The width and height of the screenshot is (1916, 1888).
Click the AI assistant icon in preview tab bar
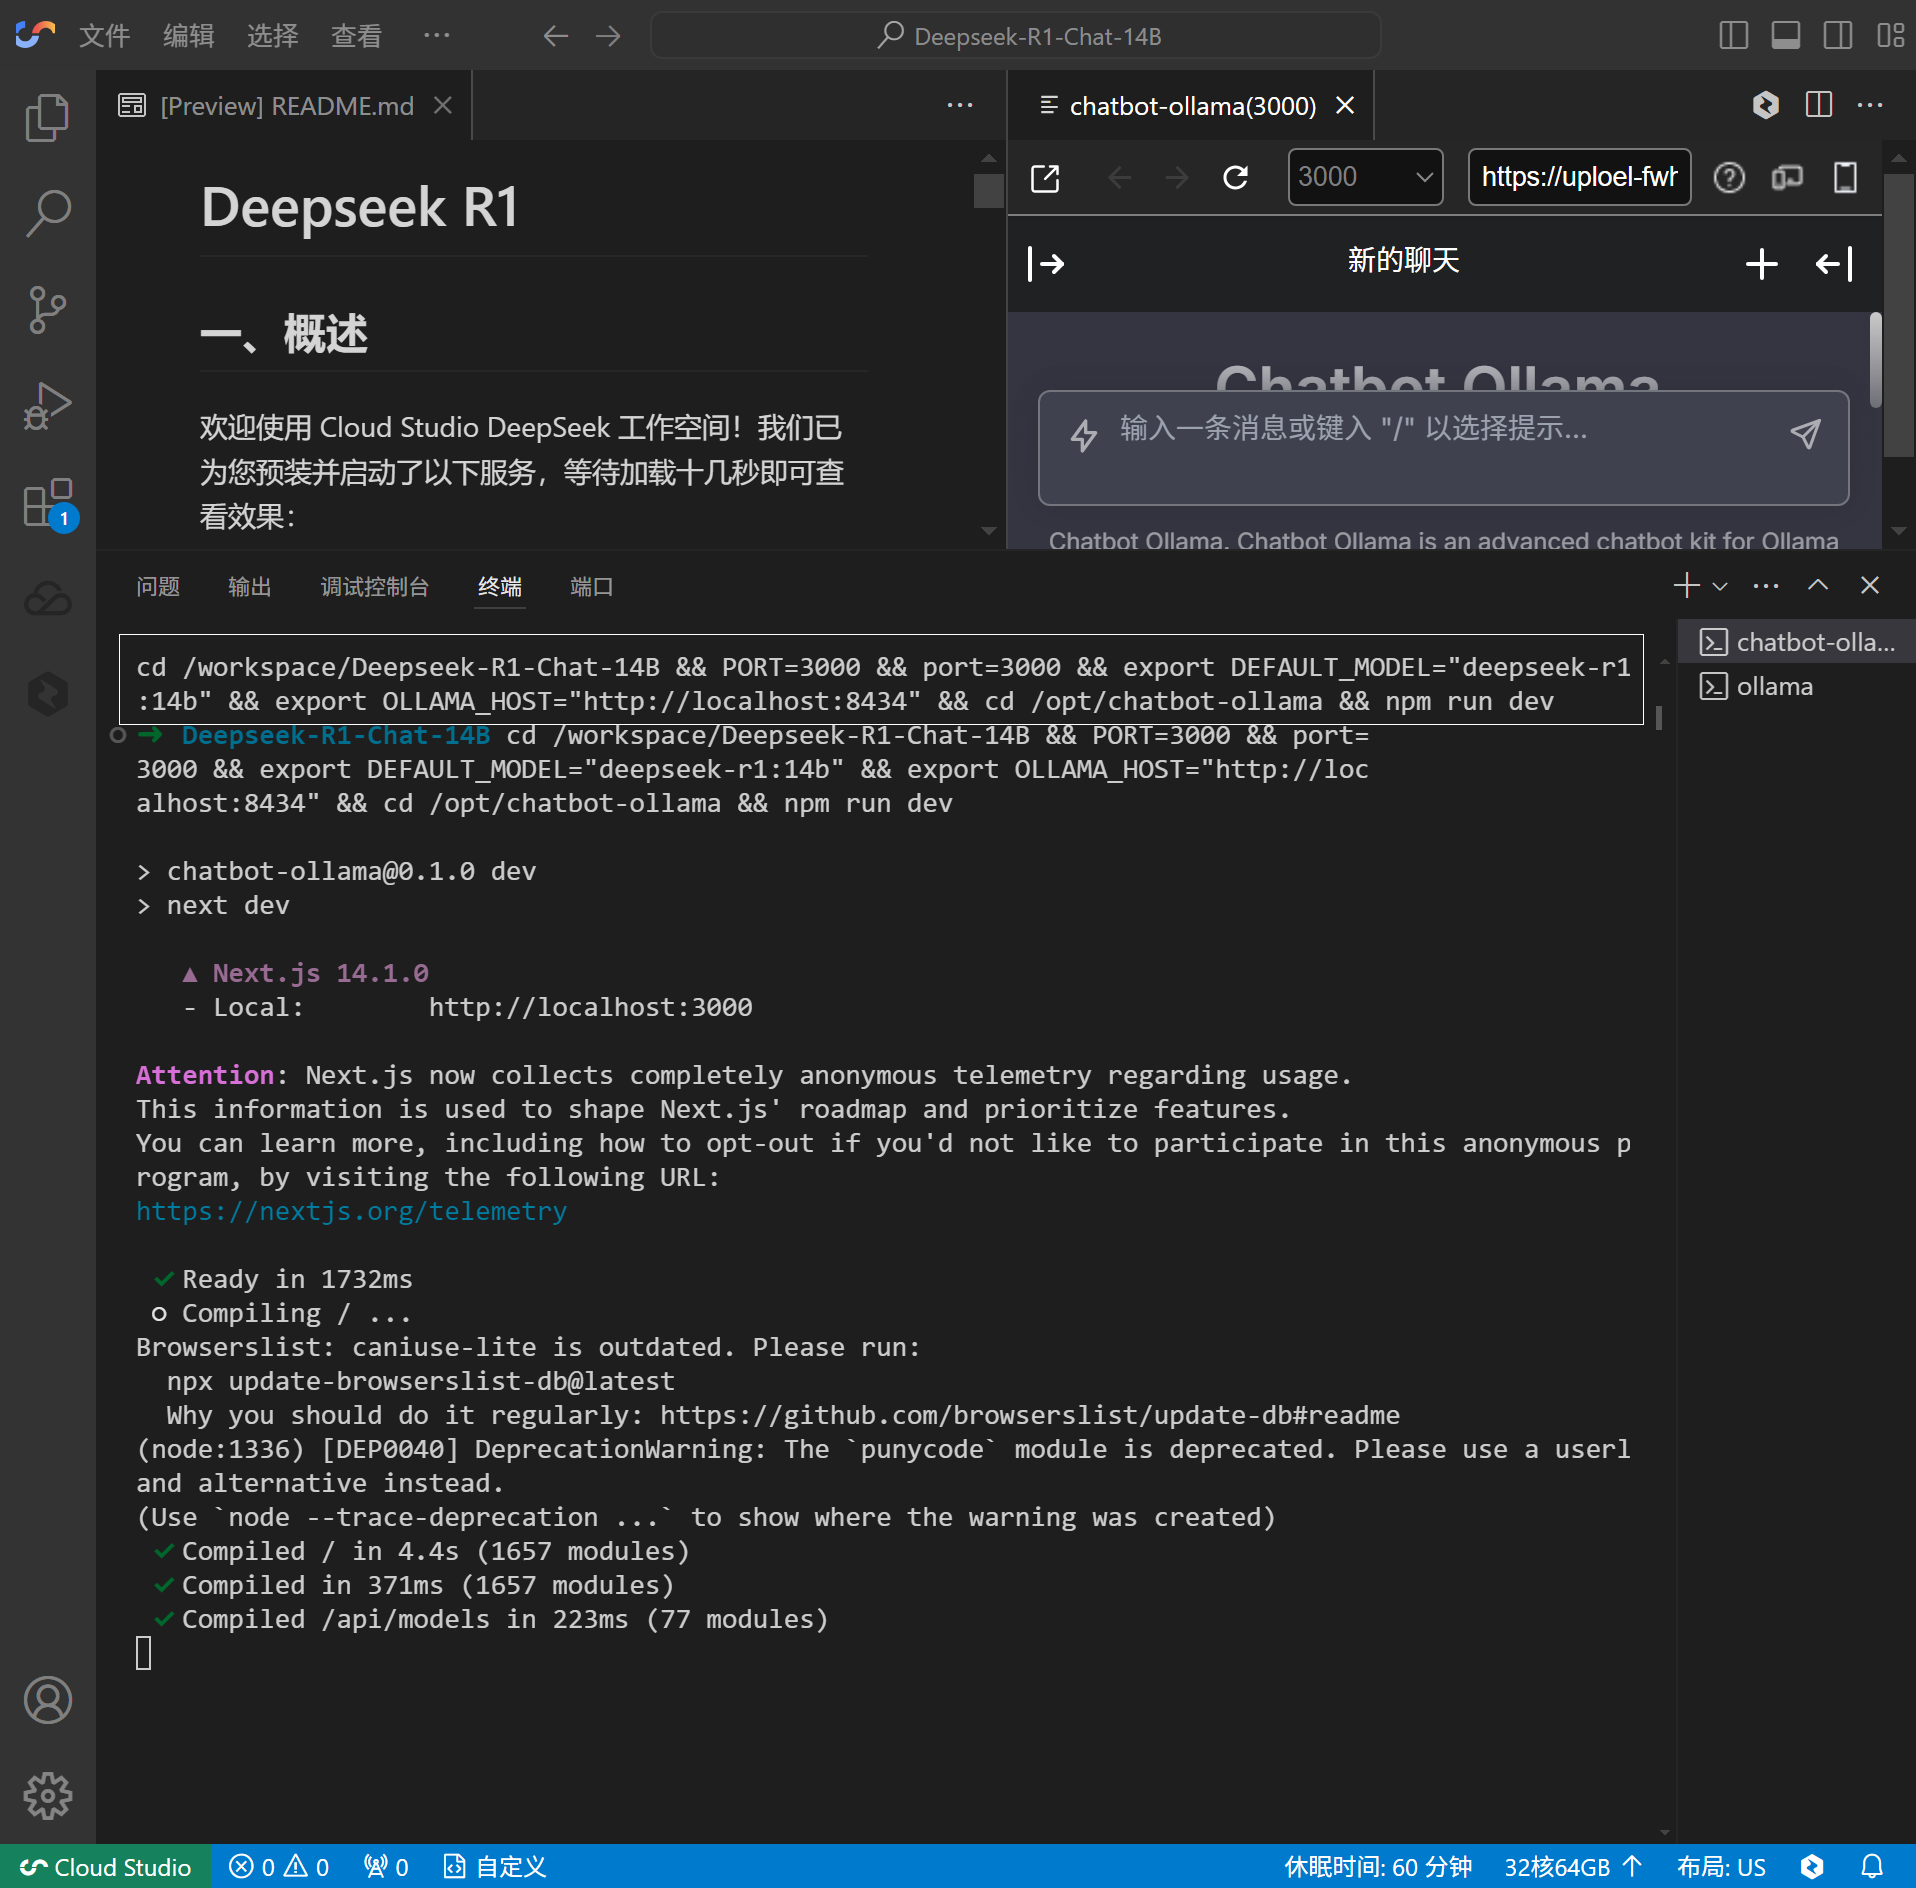[1766, 105]
